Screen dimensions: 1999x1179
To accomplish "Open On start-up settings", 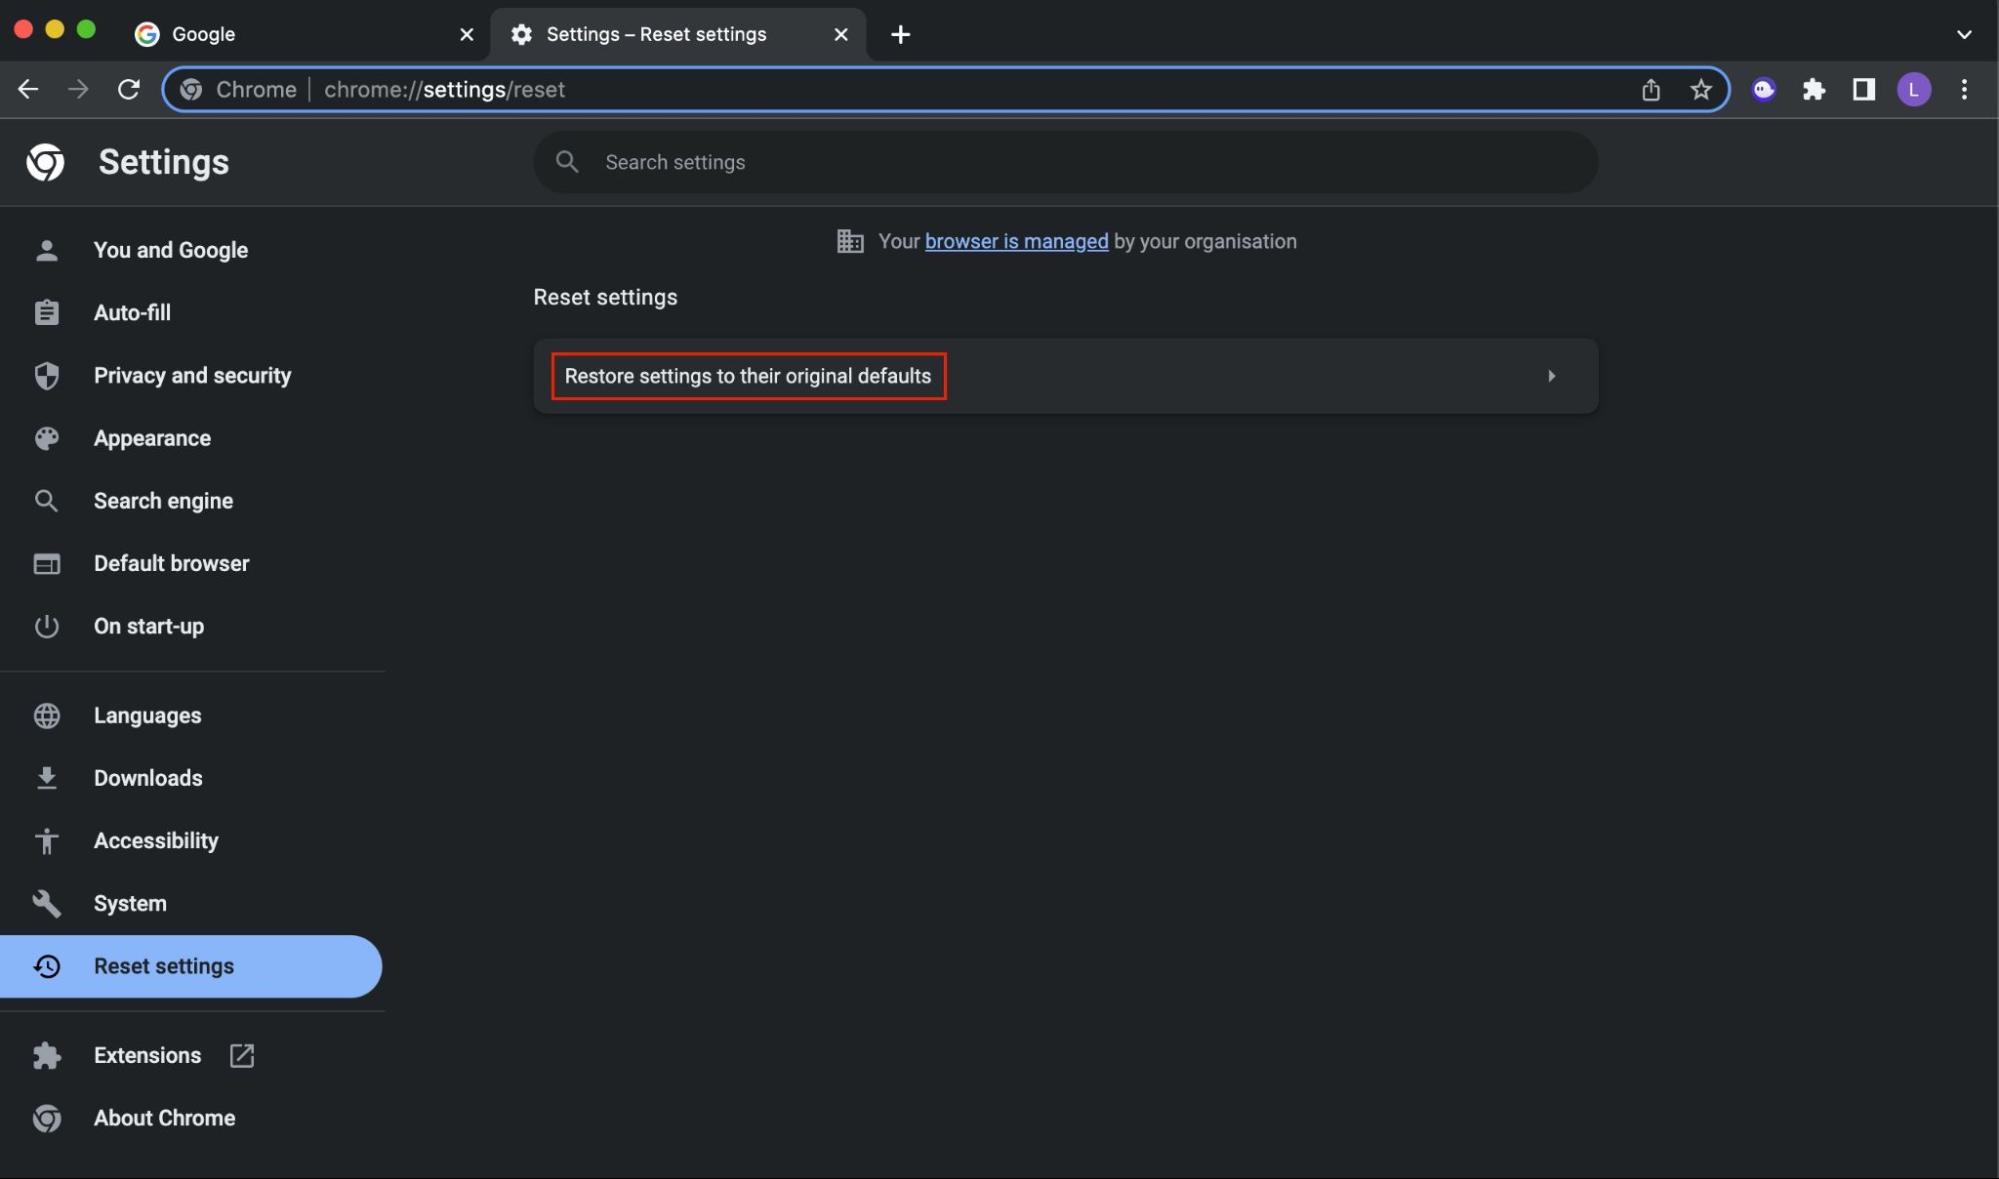I will click(x=191, y=626).
